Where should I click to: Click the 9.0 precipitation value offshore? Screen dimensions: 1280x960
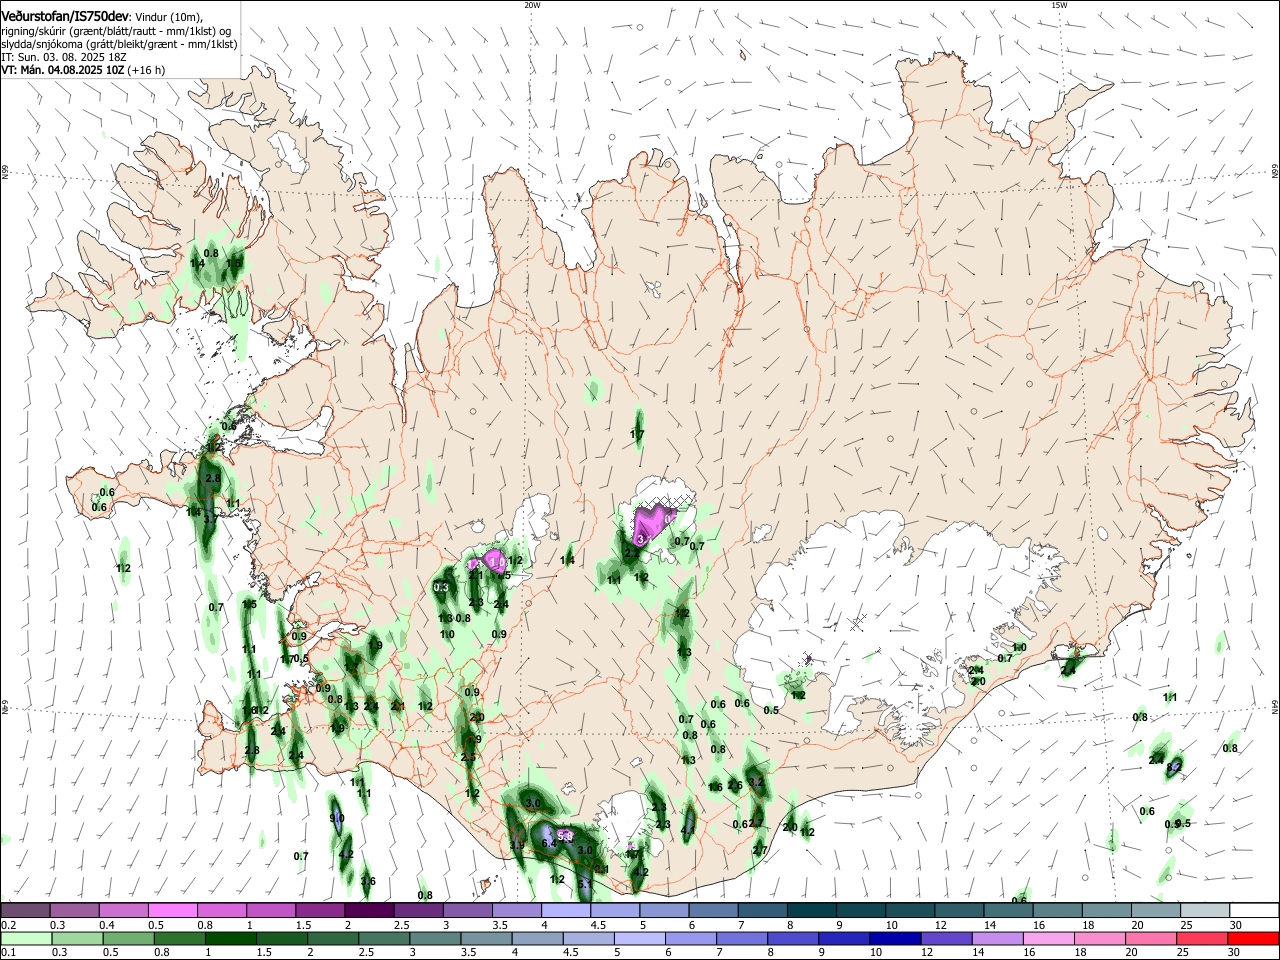(337, 818)
